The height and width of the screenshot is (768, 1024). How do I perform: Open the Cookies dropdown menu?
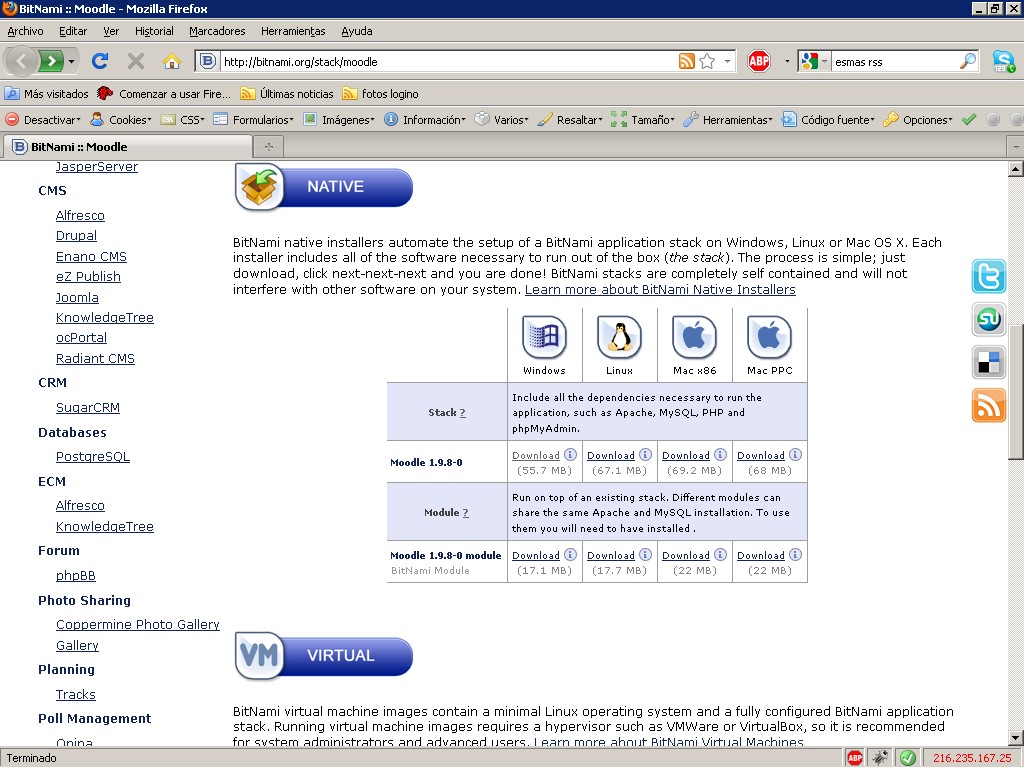tap(121, 120)
